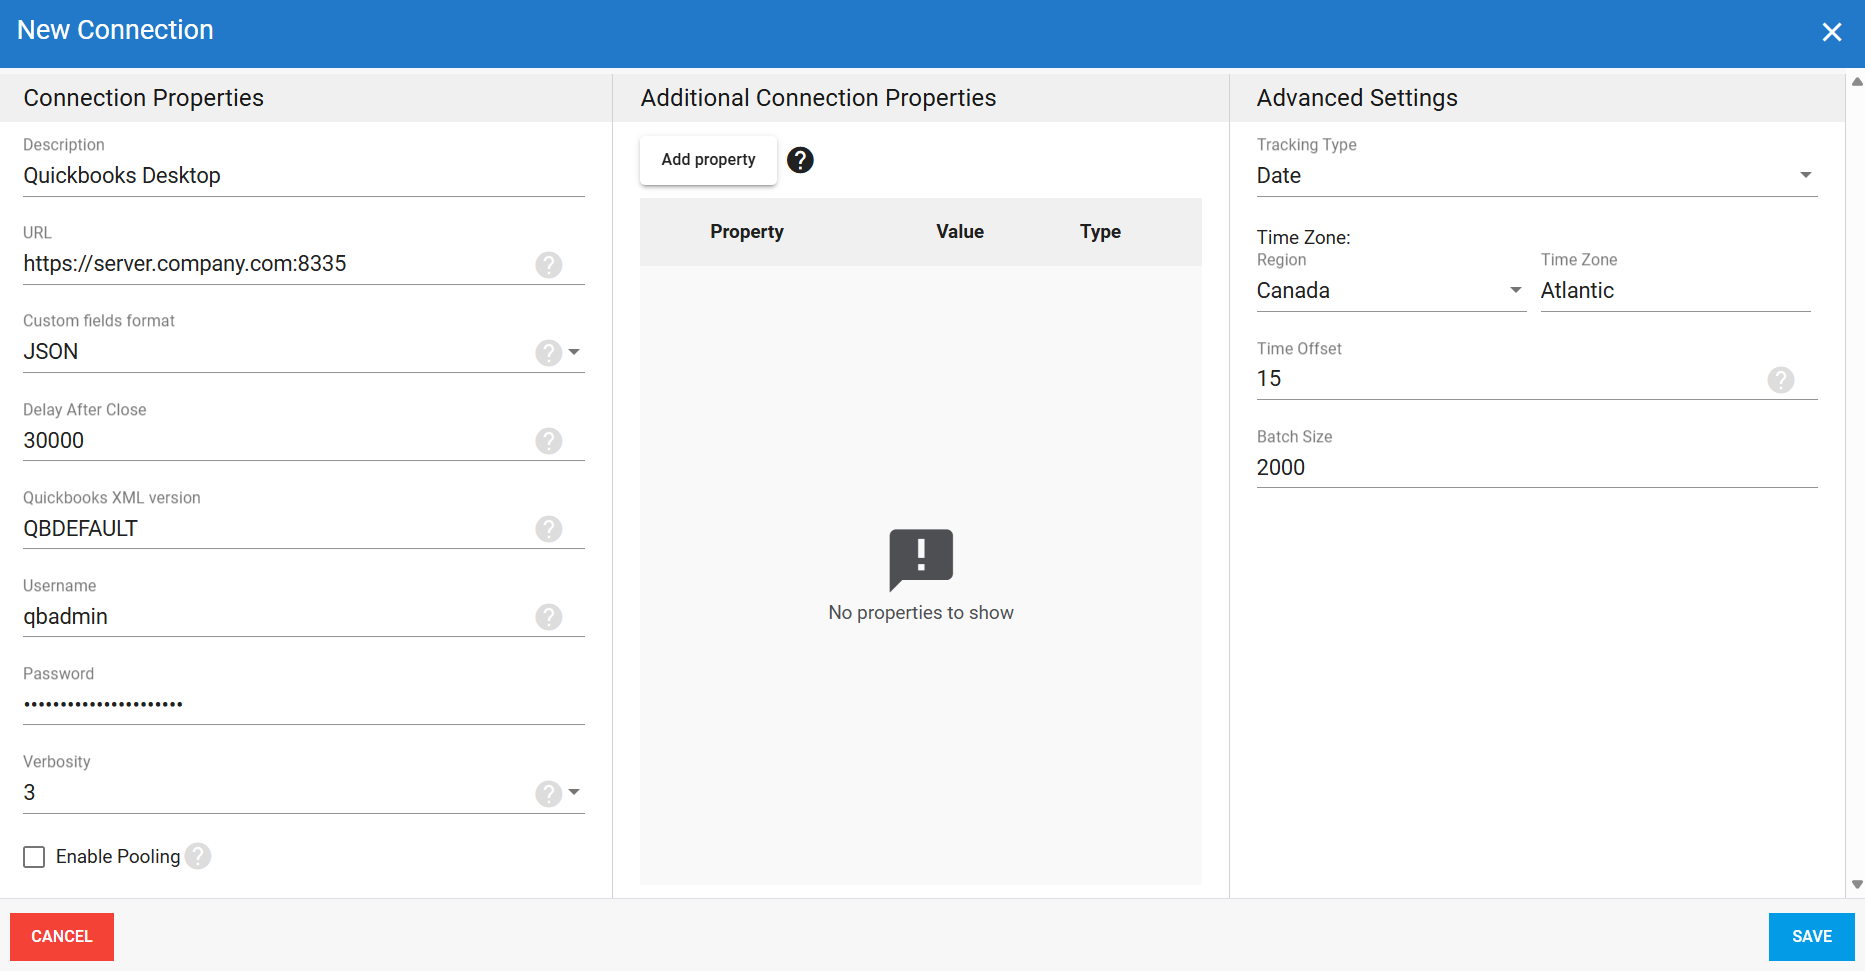Click the Password input field

304,705
